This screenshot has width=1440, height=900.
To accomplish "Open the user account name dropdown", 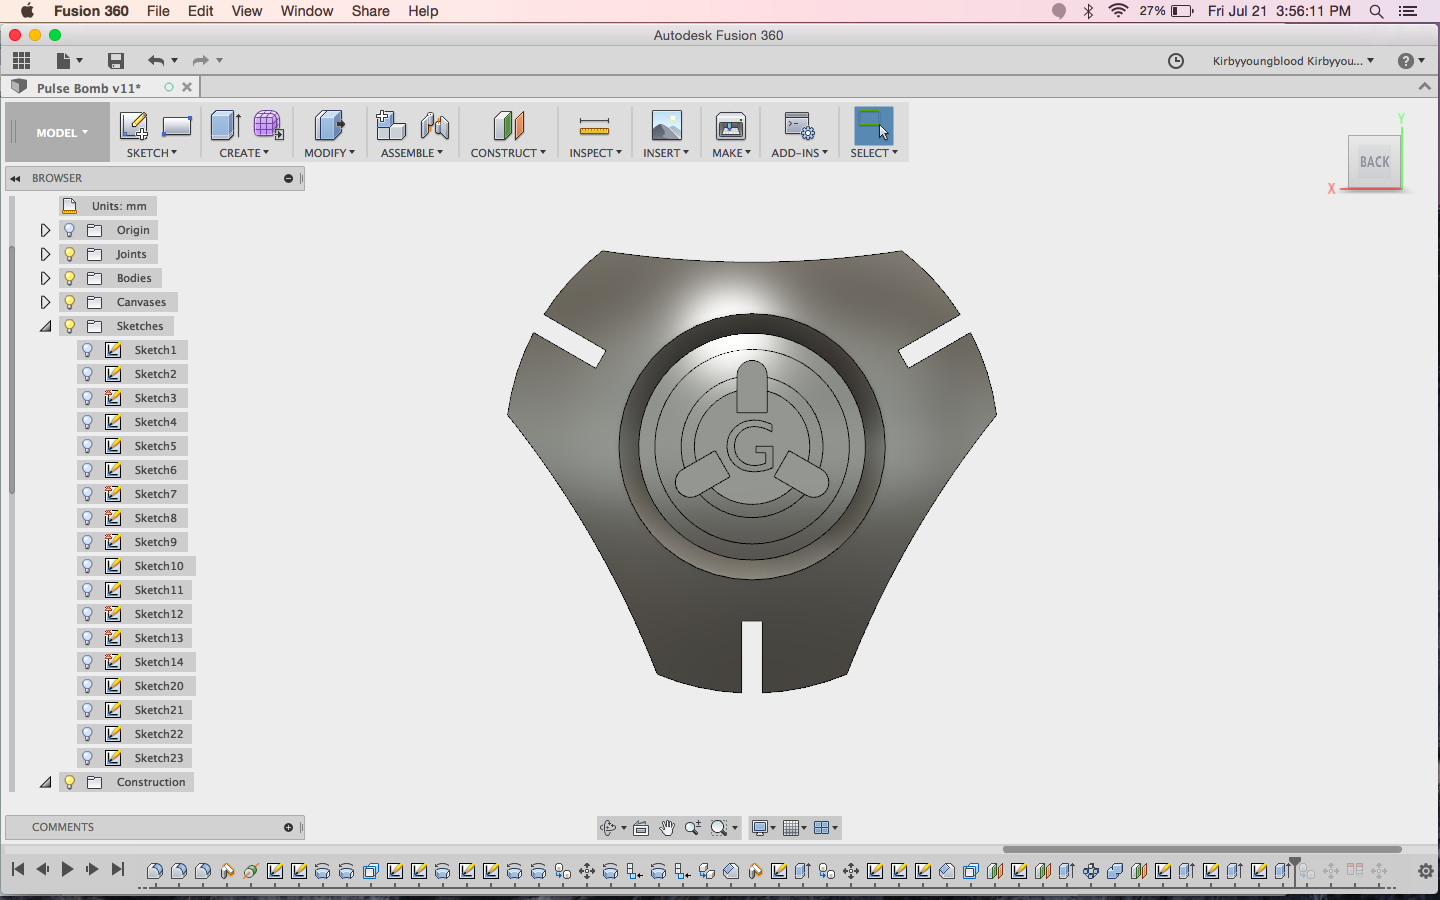I will click(1293, 61).
